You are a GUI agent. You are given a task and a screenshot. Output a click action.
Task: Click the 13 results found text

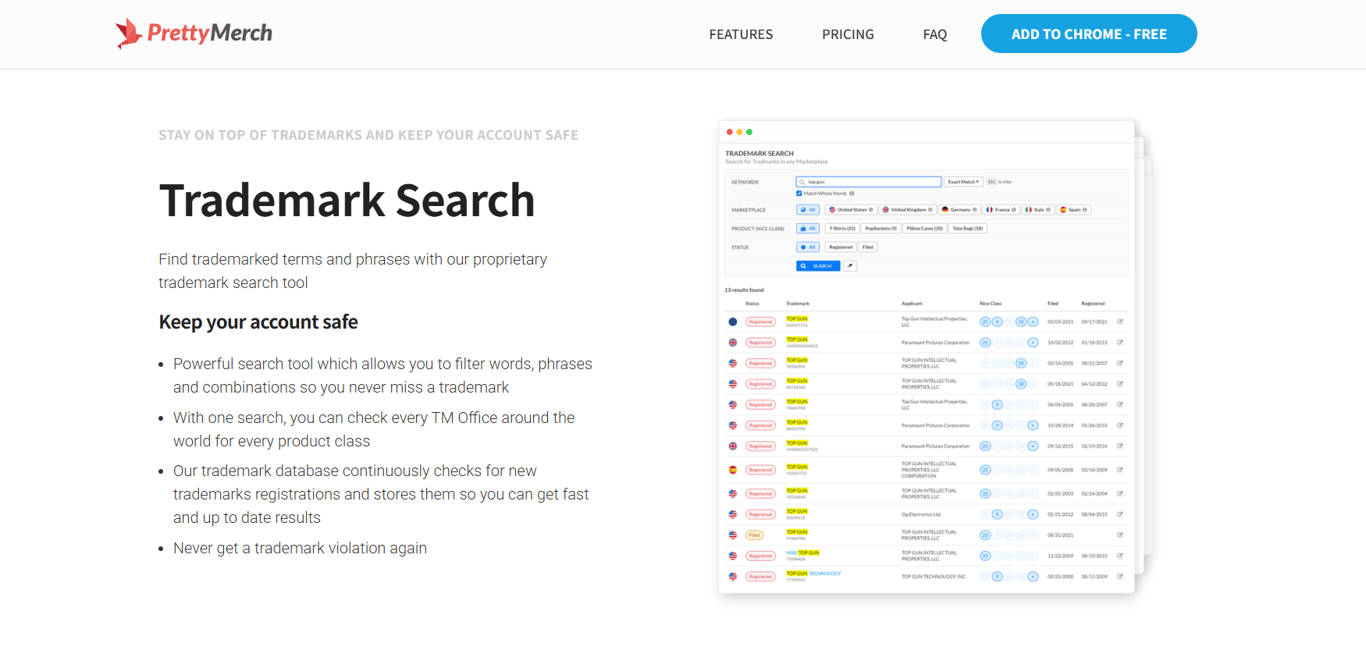pyautogui.click(x=744, y=290)
